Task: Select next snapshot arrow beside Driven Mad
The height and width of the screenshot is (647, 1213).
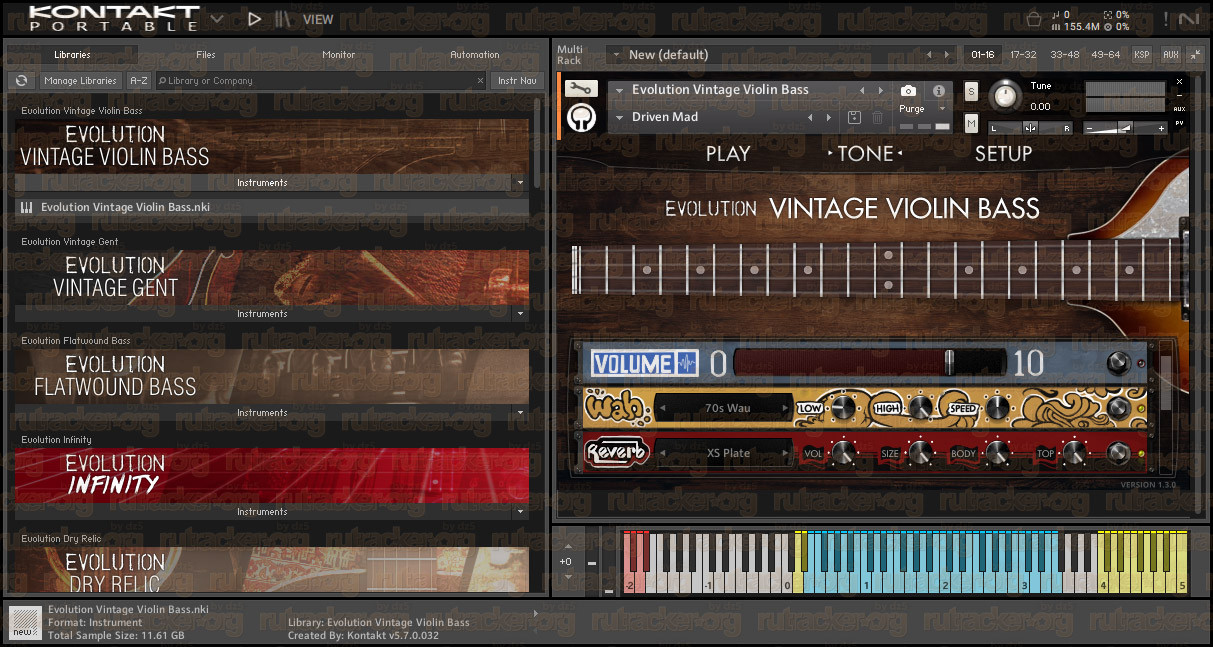Action: tap(829, 118)
